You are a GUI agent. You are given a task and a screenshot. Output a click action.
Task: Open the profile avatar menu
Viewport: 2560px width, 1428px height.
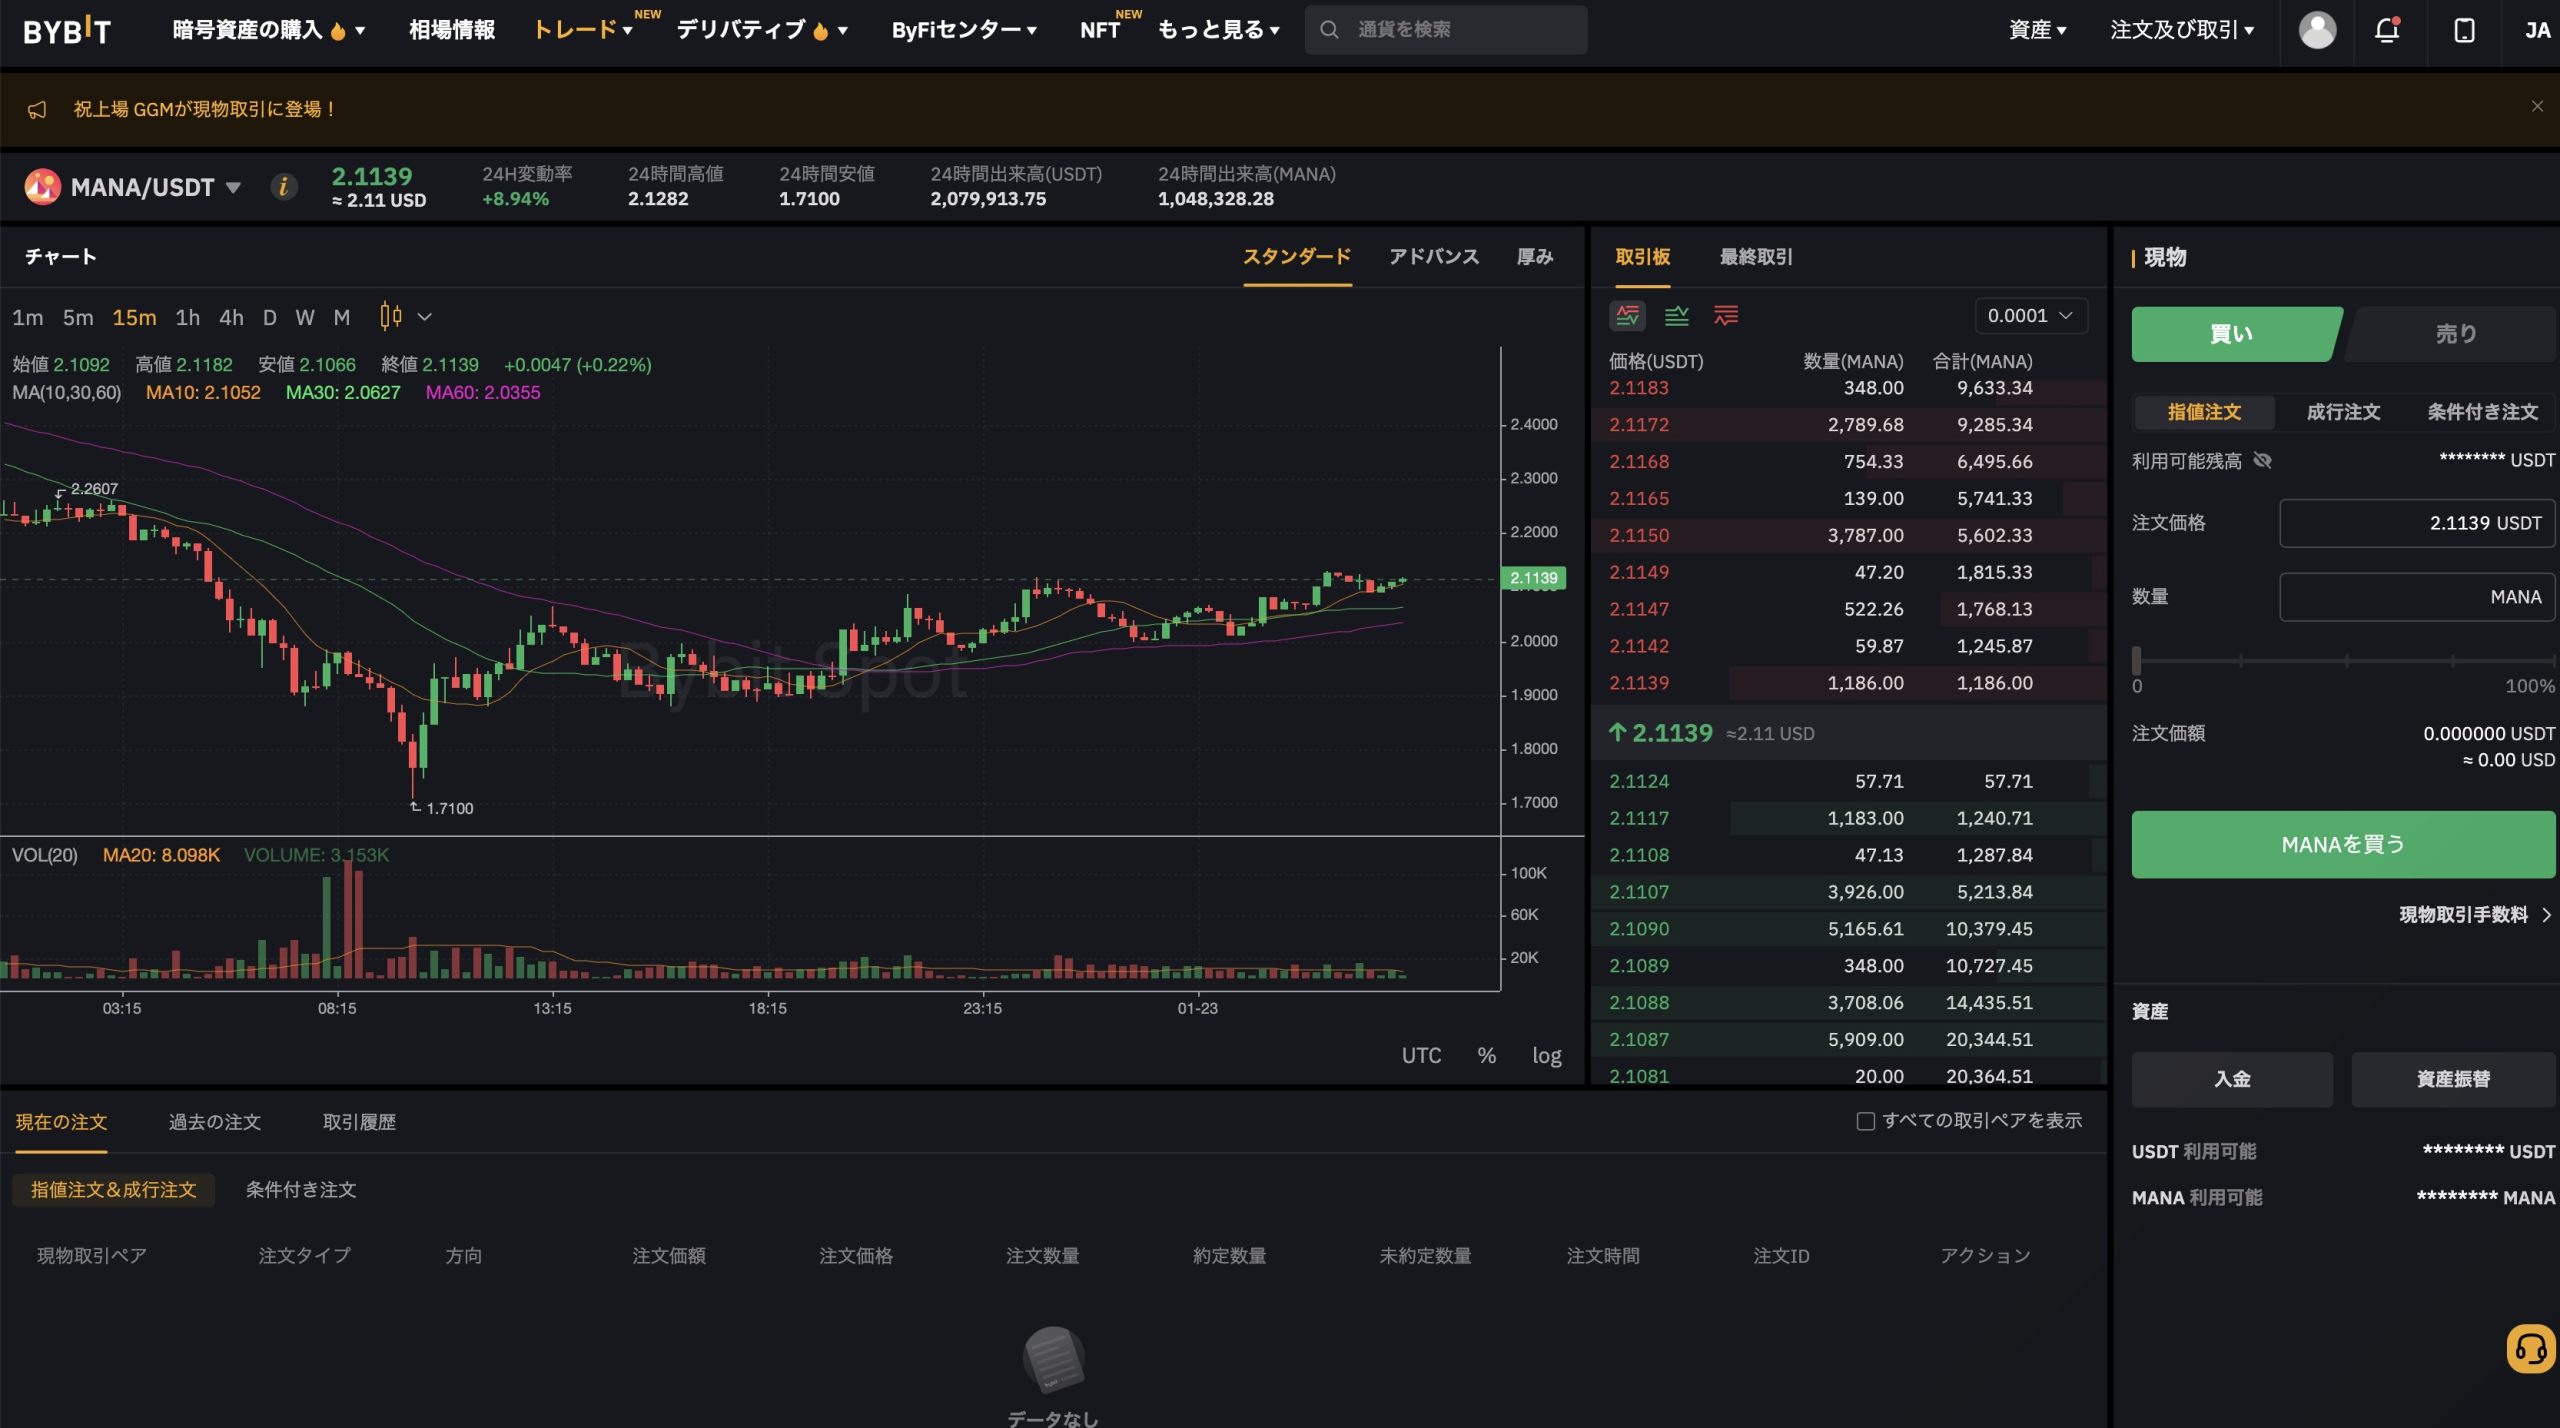(2318, 30)
